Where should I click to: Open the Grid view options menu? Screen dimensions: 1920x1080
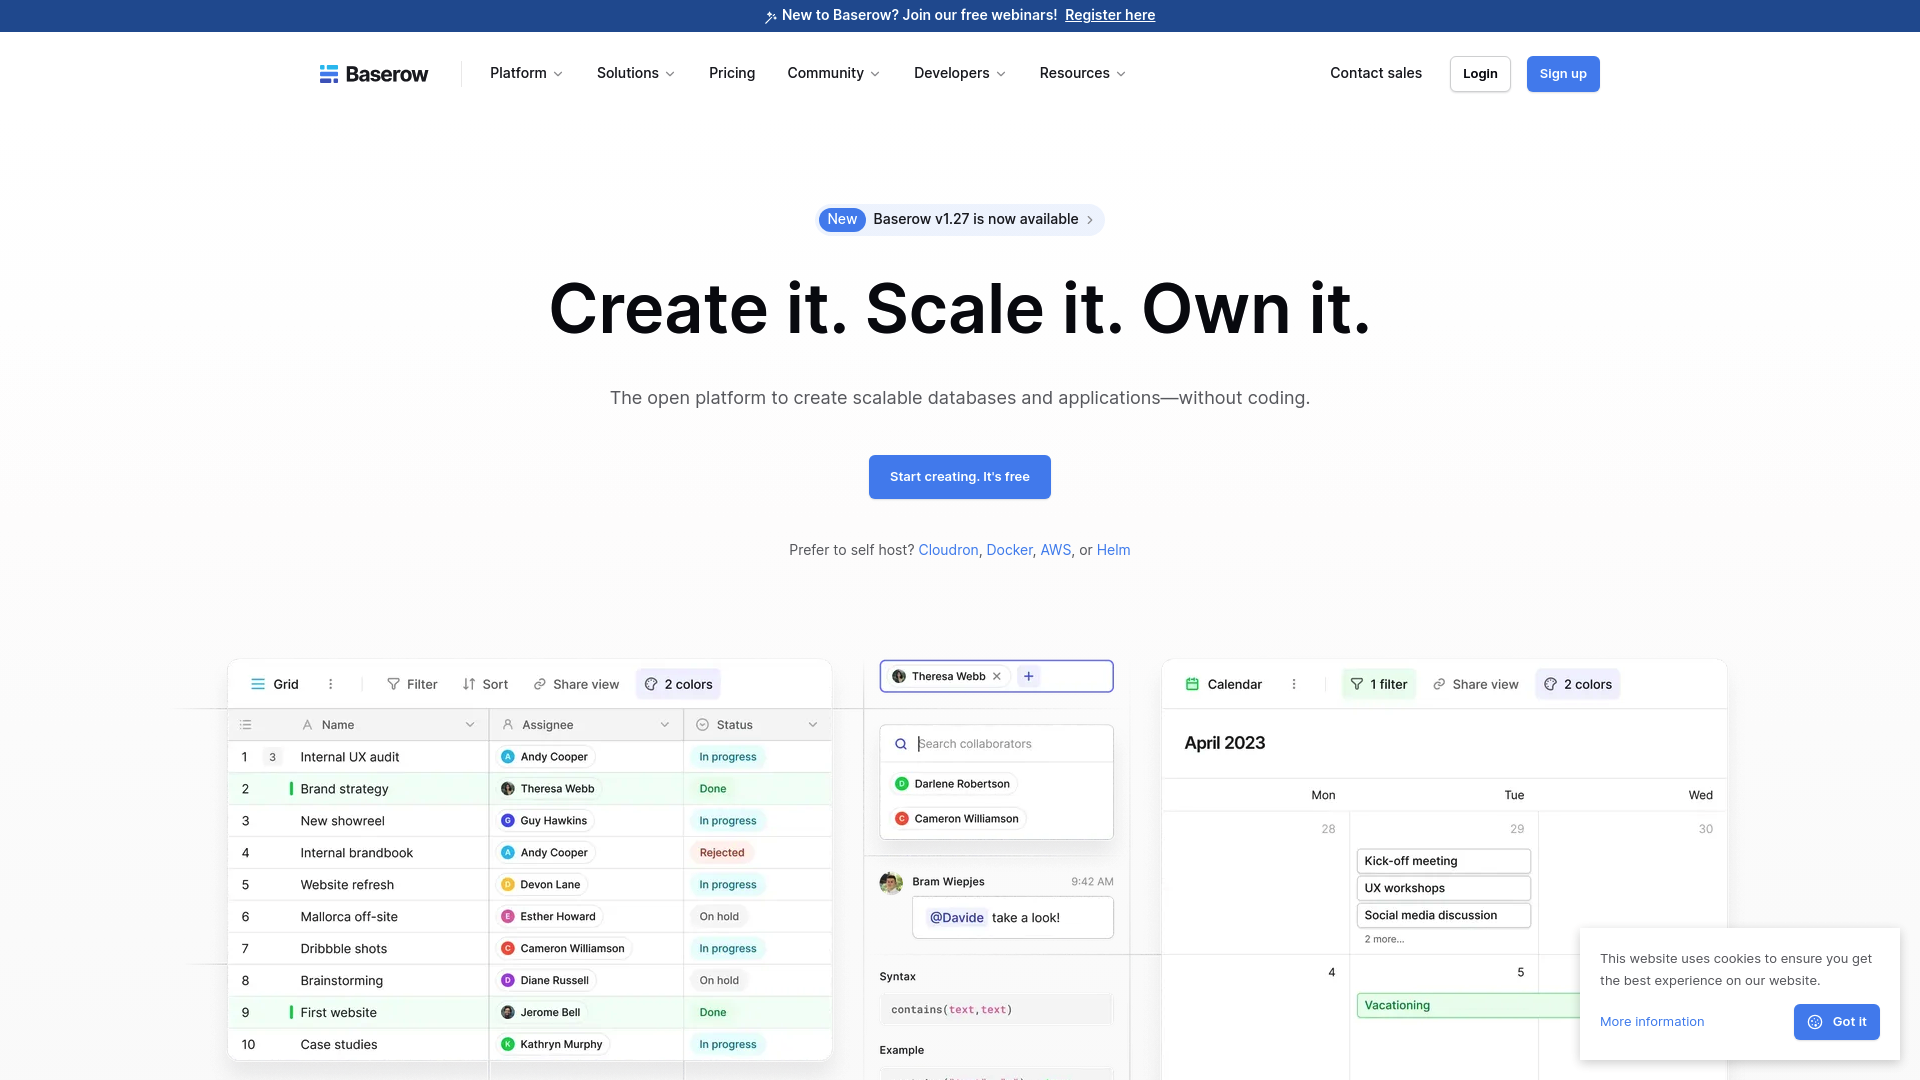[331, 684]
